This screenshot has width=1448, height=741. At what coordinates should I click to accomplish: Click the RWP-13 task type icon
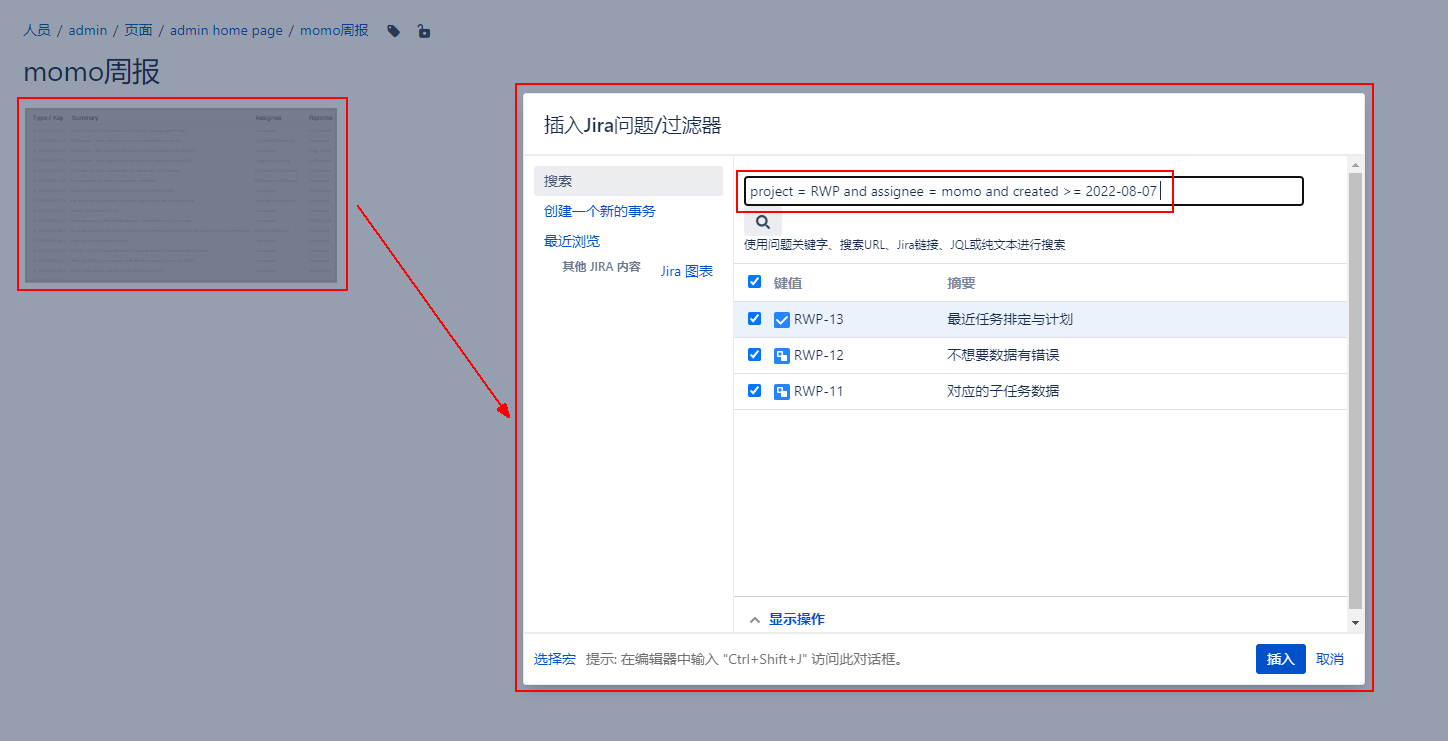(782, 320)
